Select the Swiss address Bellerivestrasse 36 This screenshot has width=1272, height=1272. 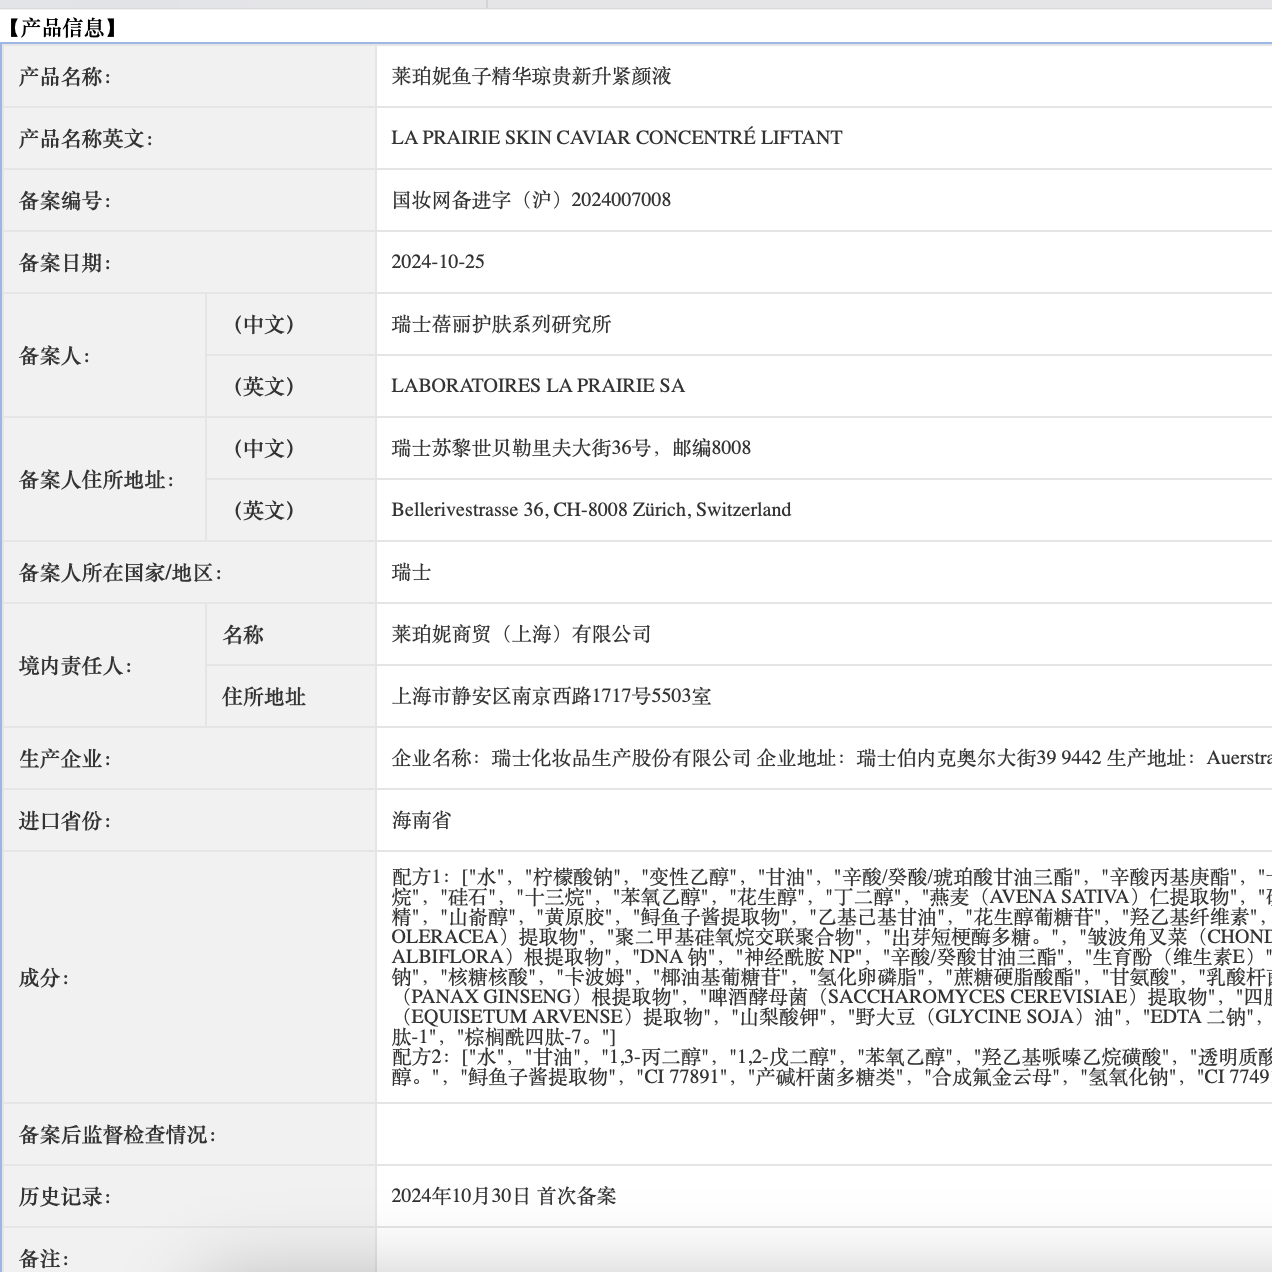pyautogui.click(x=590, y=510)
